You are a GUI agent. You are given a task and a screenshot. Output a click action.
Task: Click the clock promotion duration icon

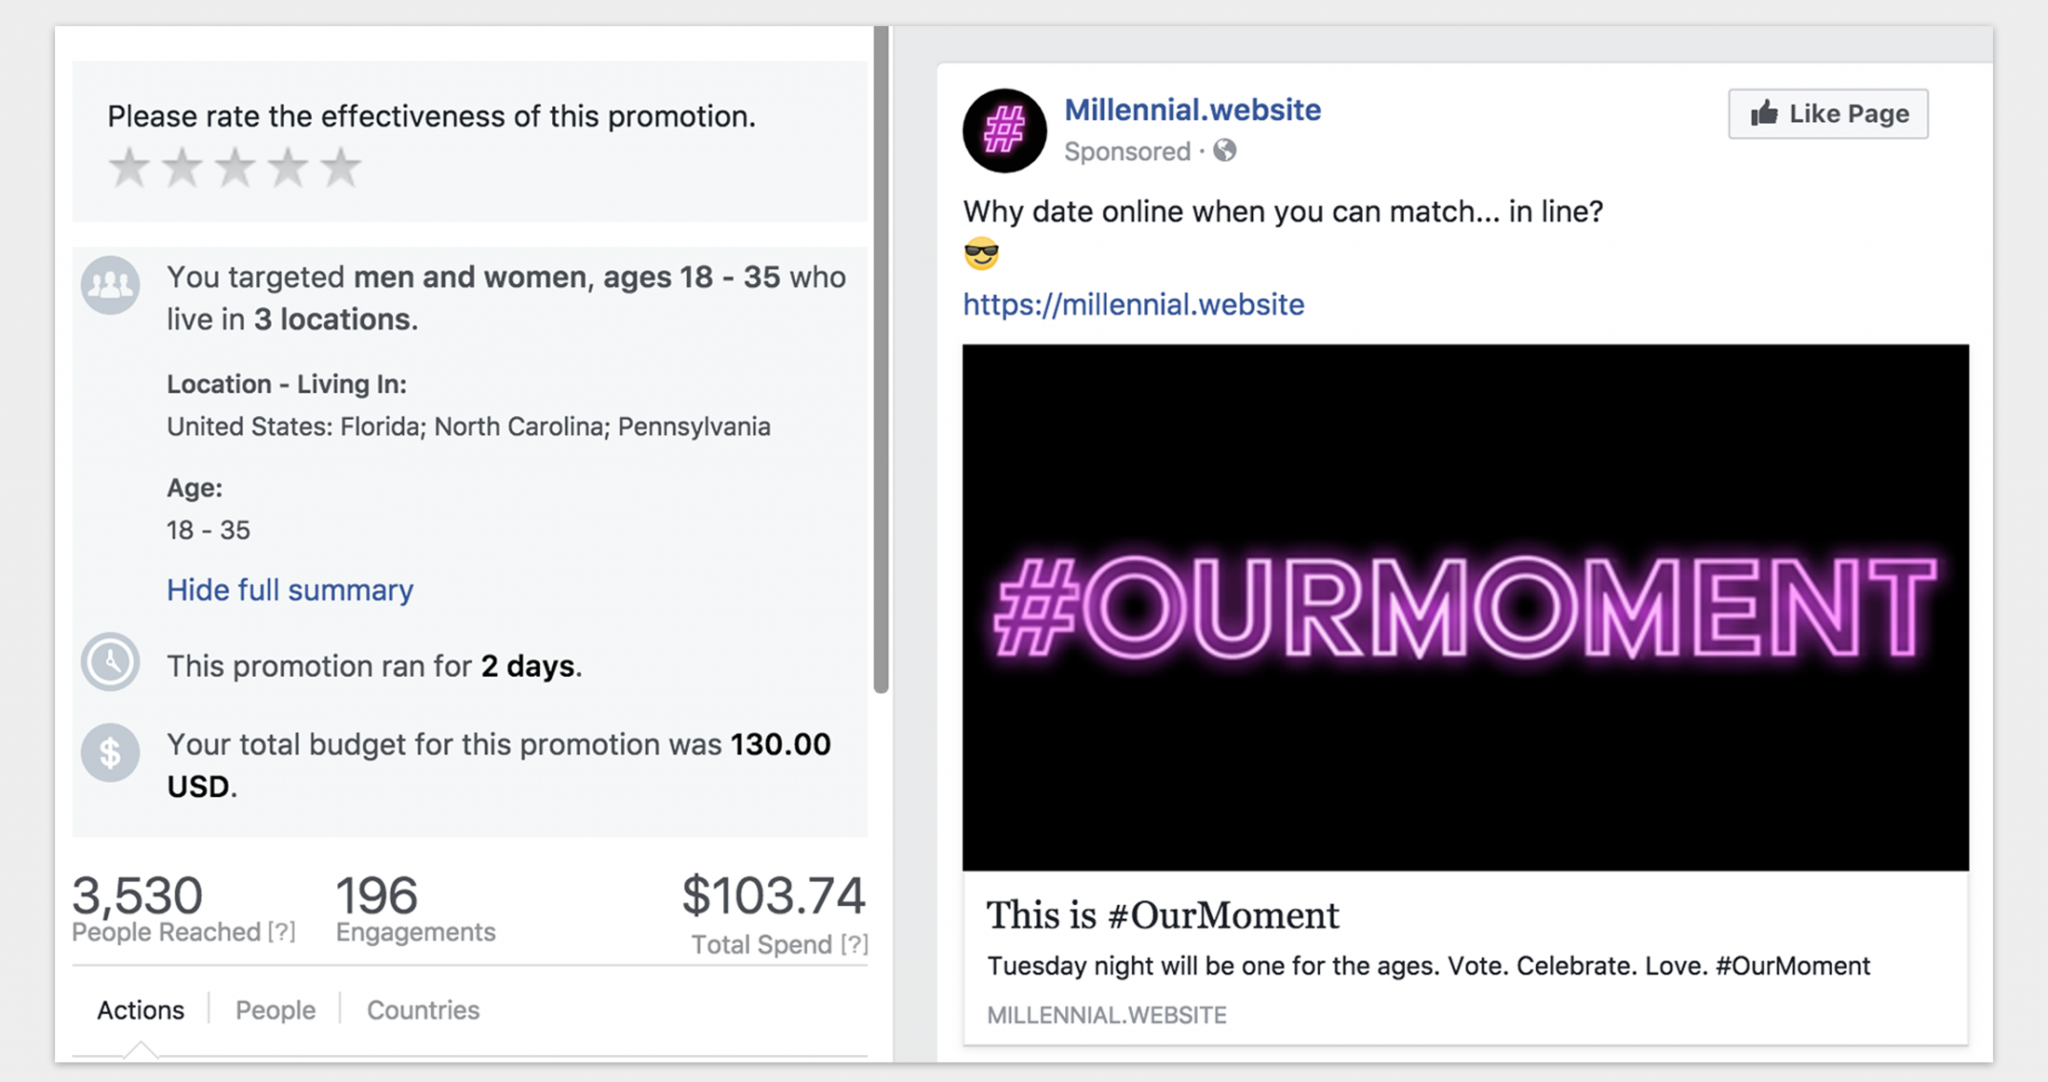coord(110,662)
